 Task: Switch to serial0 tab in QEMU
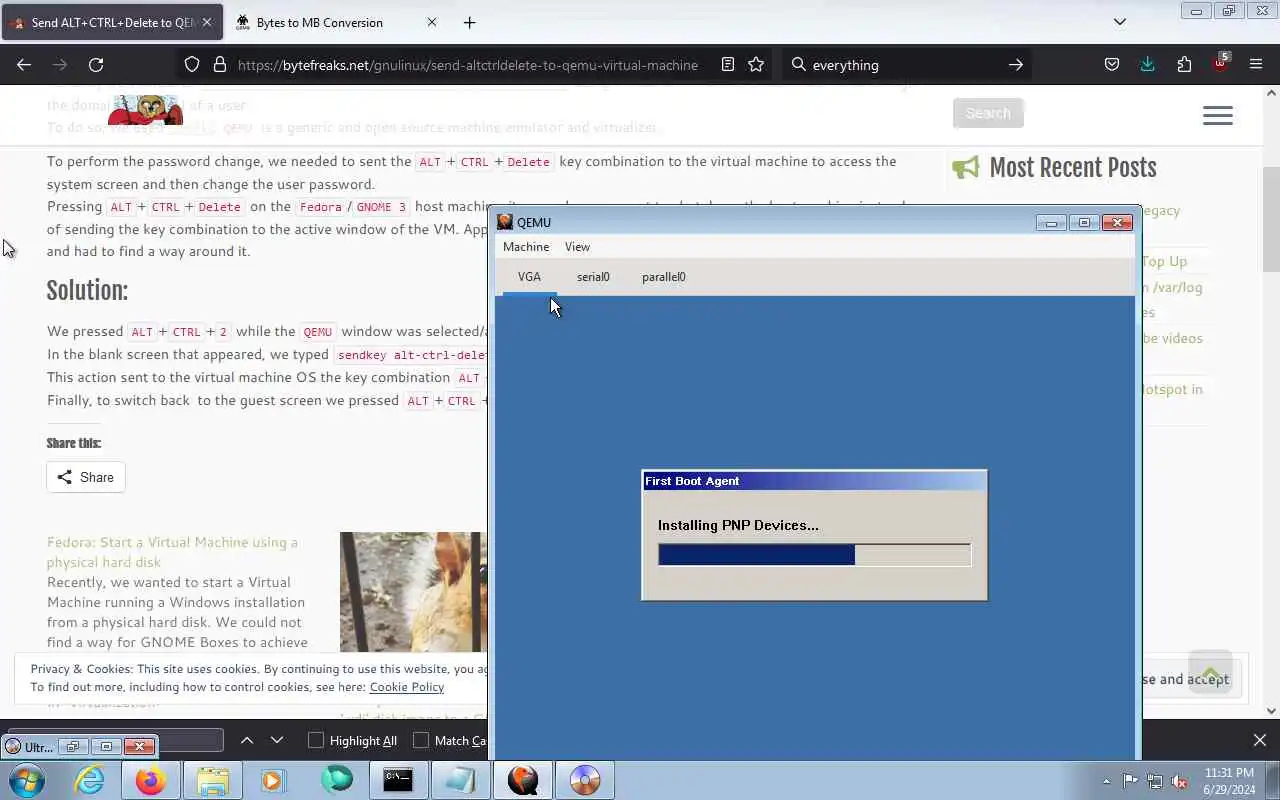point(593,277)
